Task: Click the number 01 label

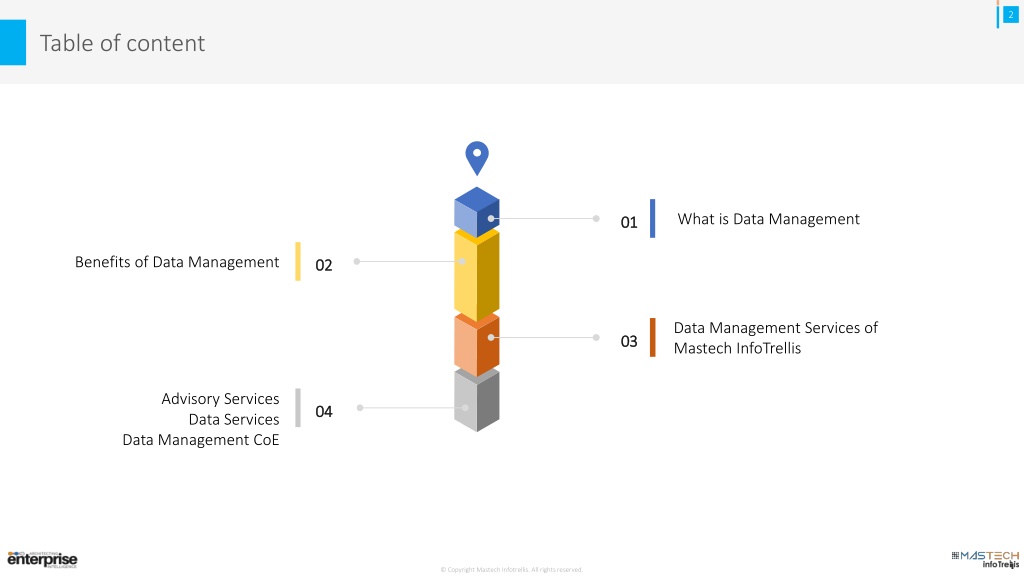Action: [x=629, y=223]
